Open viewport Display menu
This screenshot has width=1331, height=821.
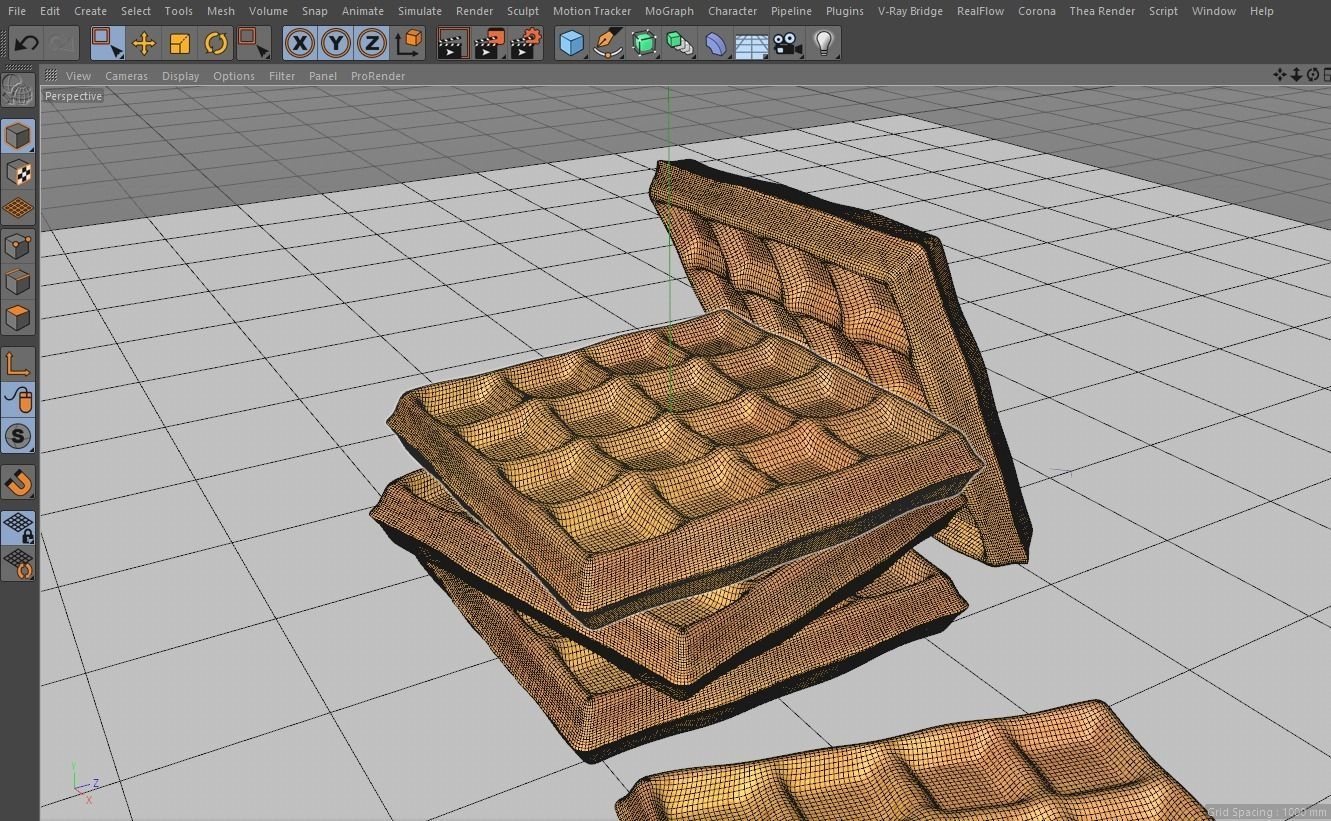[180, 76]
